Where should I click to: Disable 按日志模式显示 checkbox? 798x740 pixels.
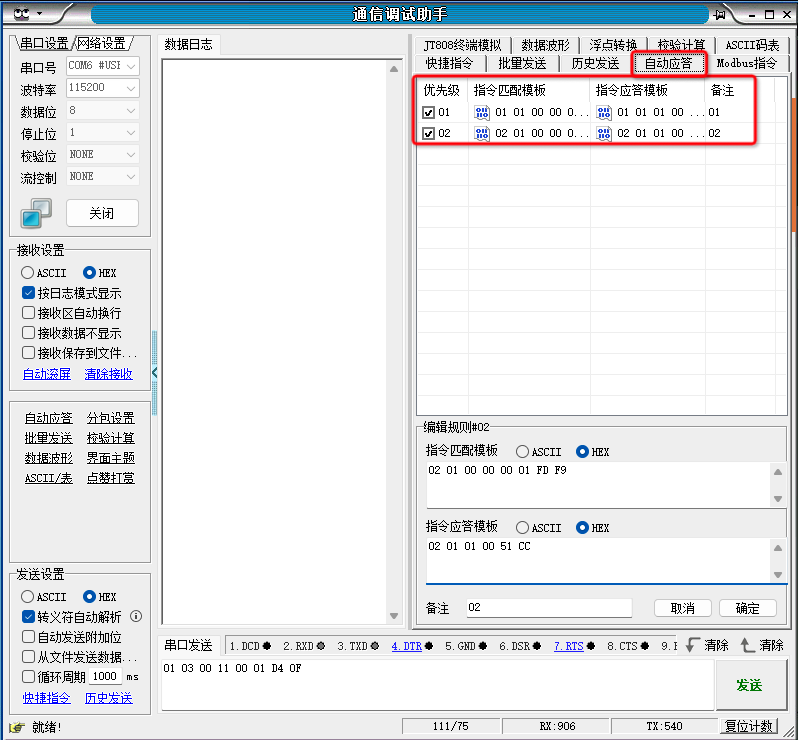click(x=28, y=293)
